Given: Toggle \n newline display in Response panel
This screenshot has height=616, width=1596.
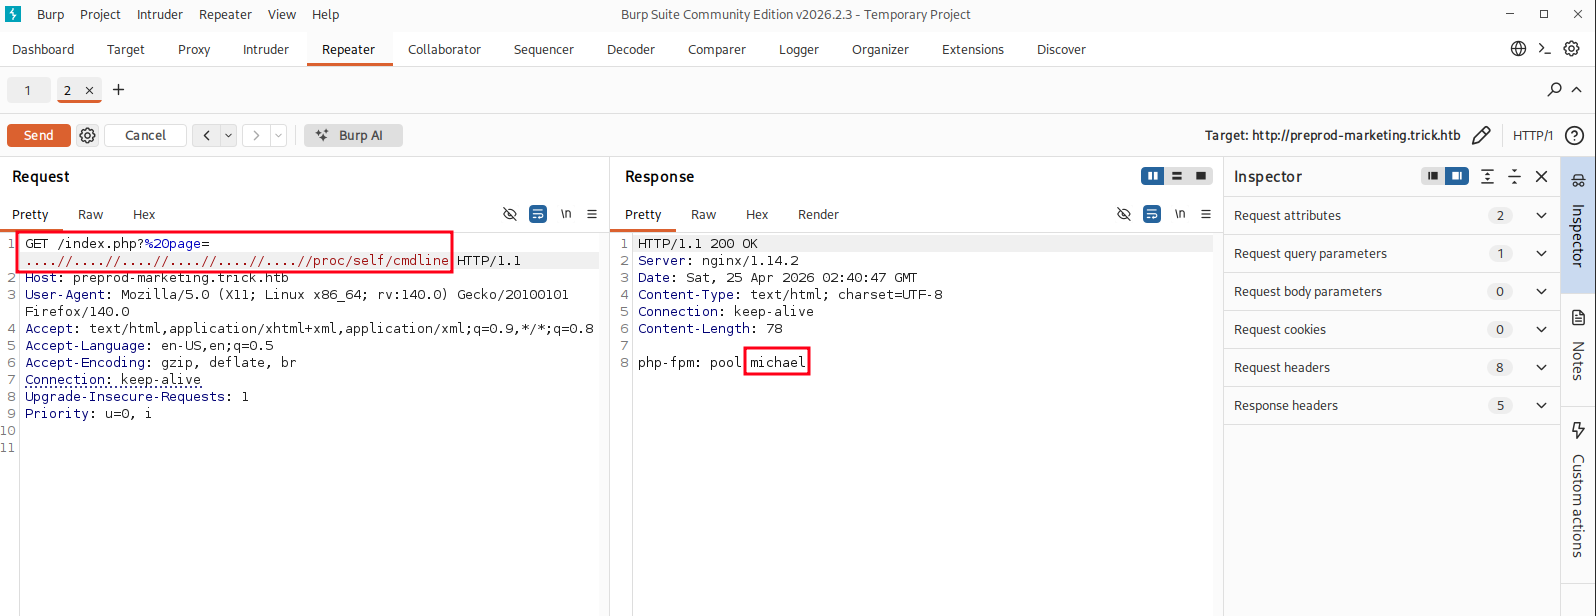Looking at the screenshot, I should [1180, 214].
